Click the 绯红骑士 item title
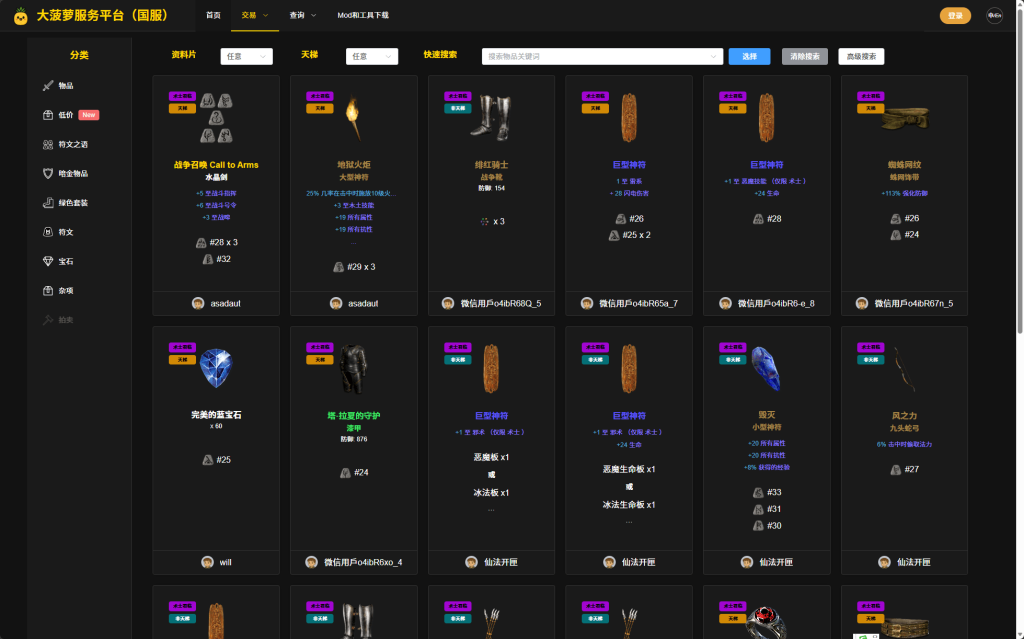This screenshot has height=639, width=1024. pyautogui.click(x=491, y=165)
